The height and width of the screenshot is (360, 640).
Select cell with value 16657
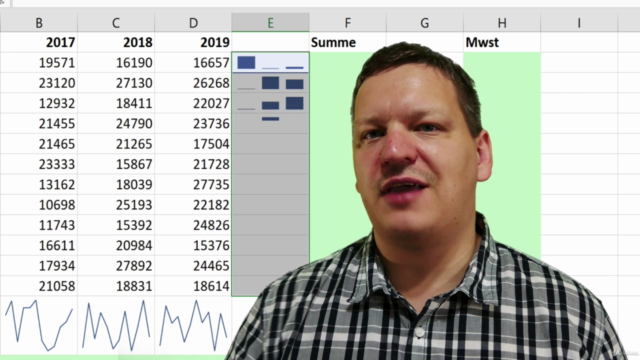193,63
